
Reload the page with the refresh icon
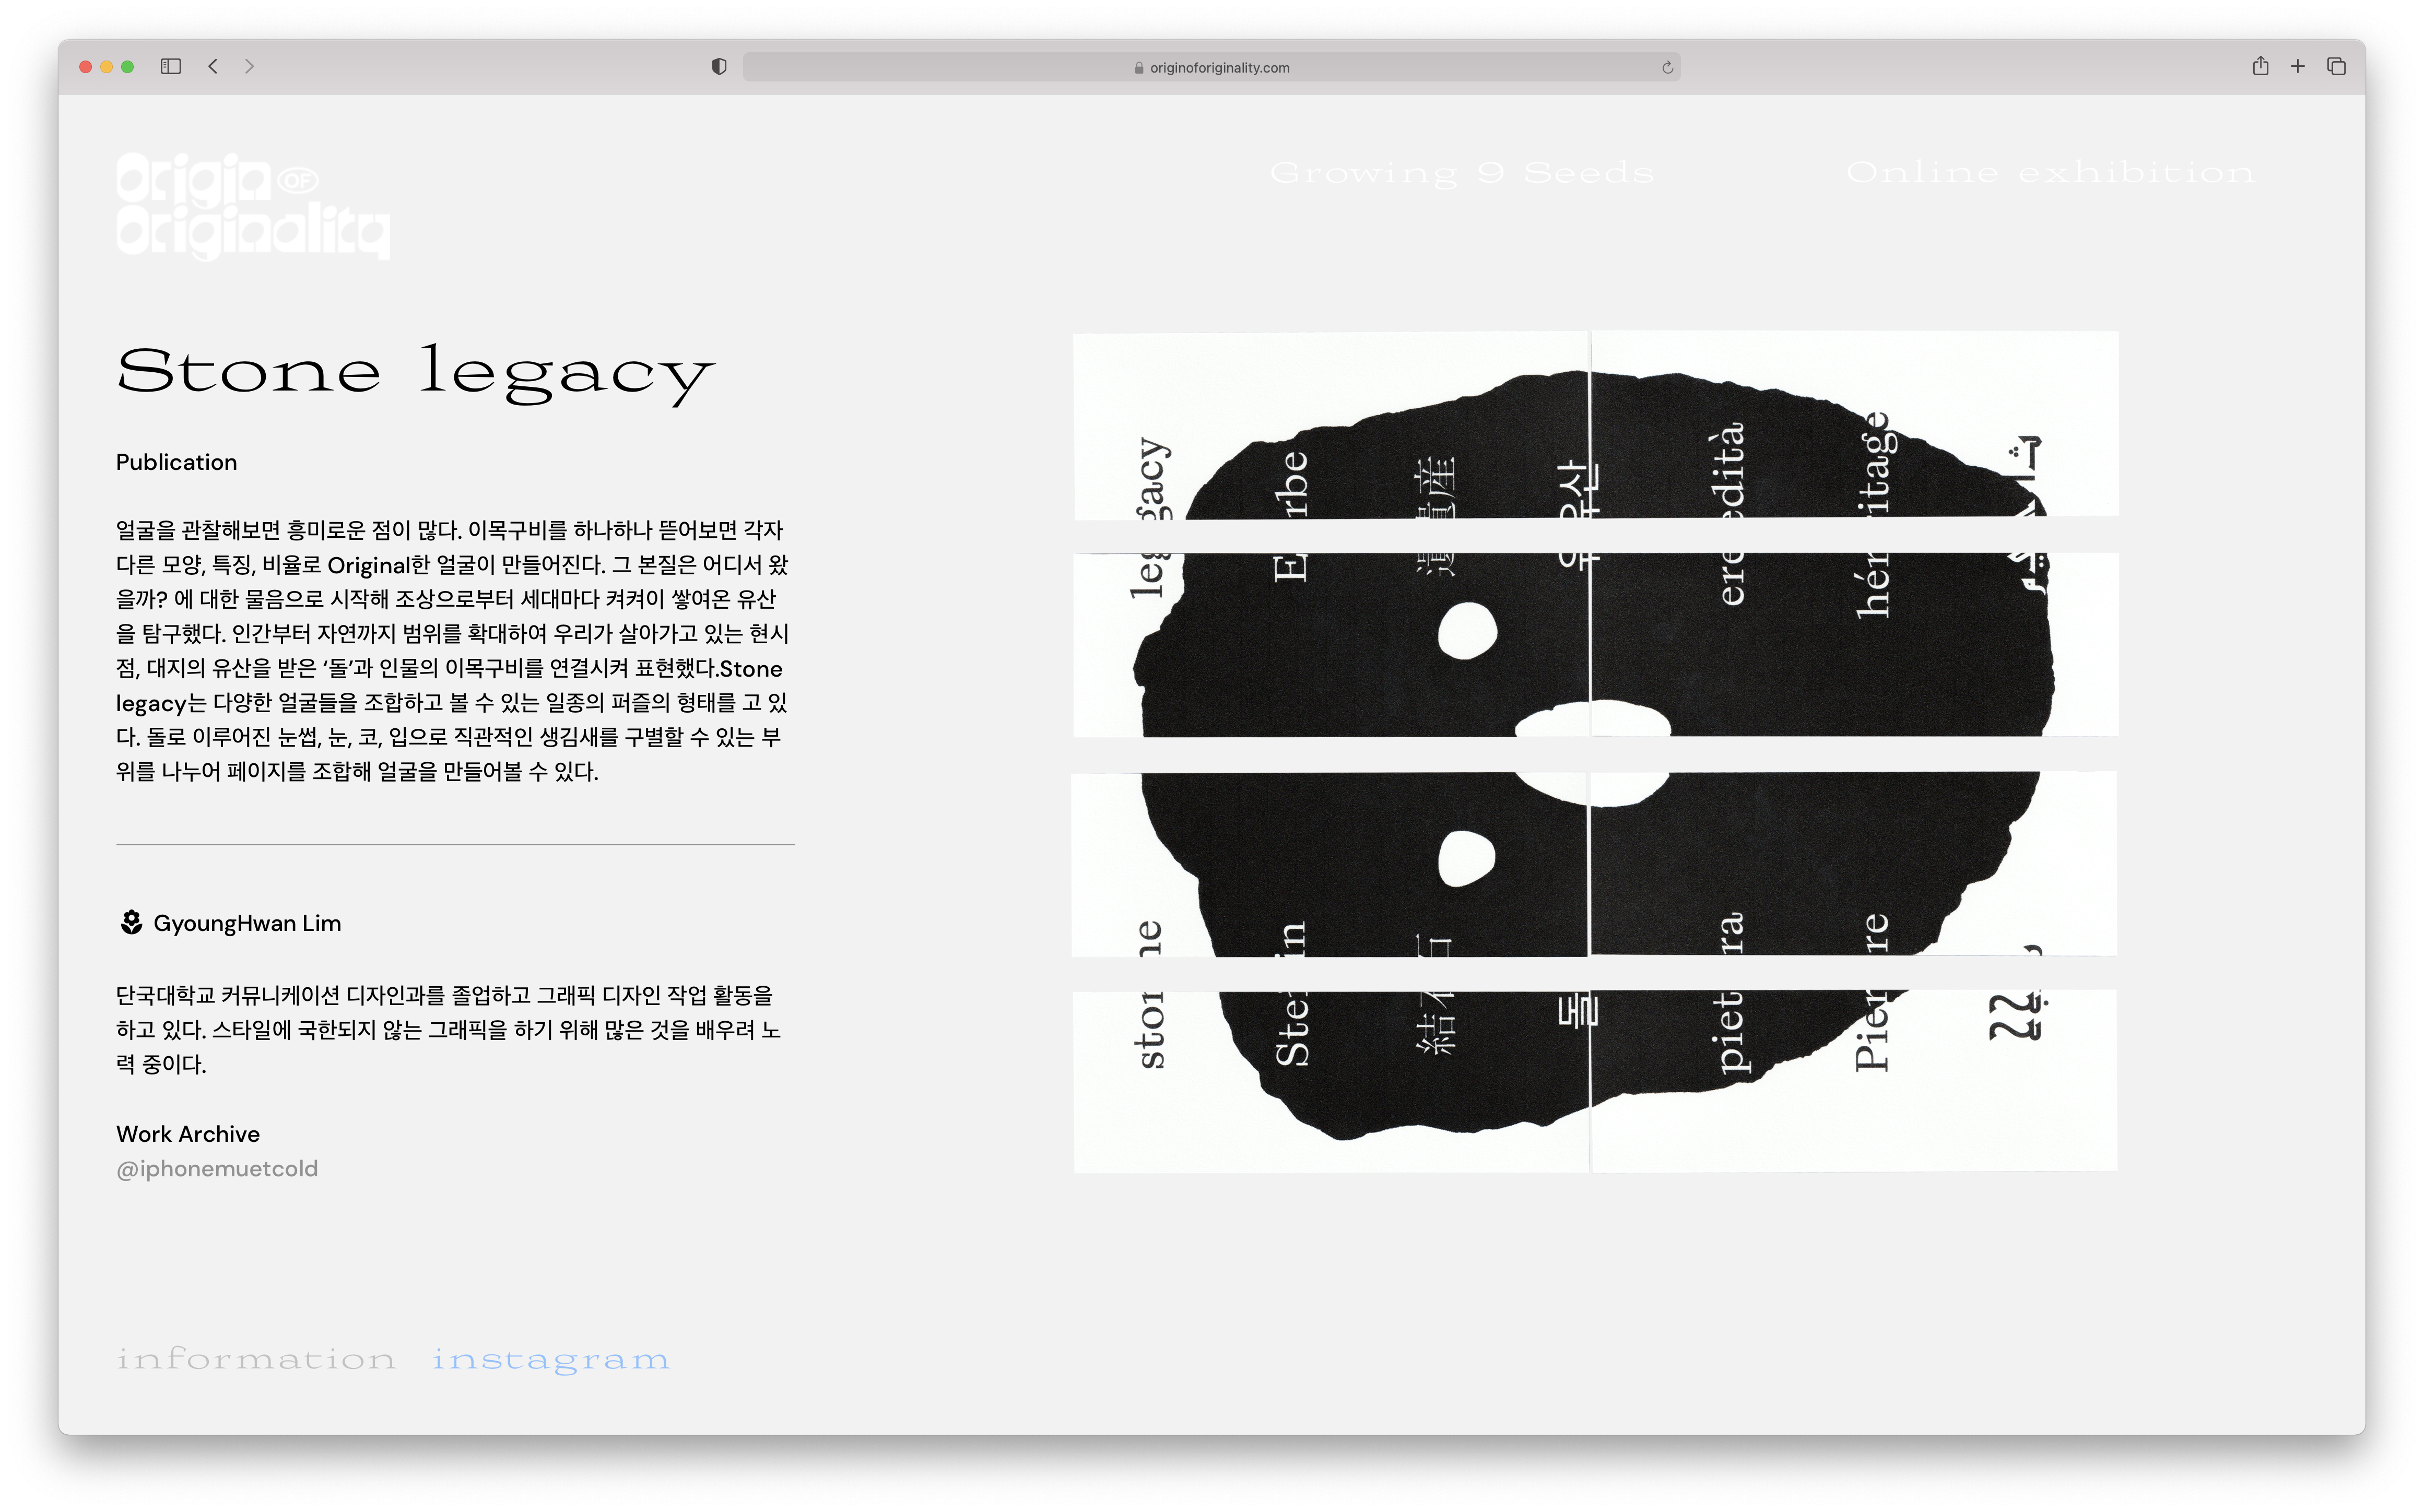pos(1667,67)
